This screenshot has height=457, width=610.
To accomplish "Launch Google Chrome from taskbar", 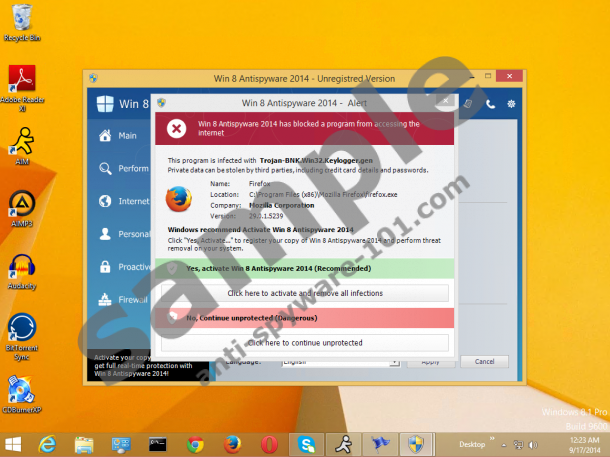I will [x=195, y=444].
